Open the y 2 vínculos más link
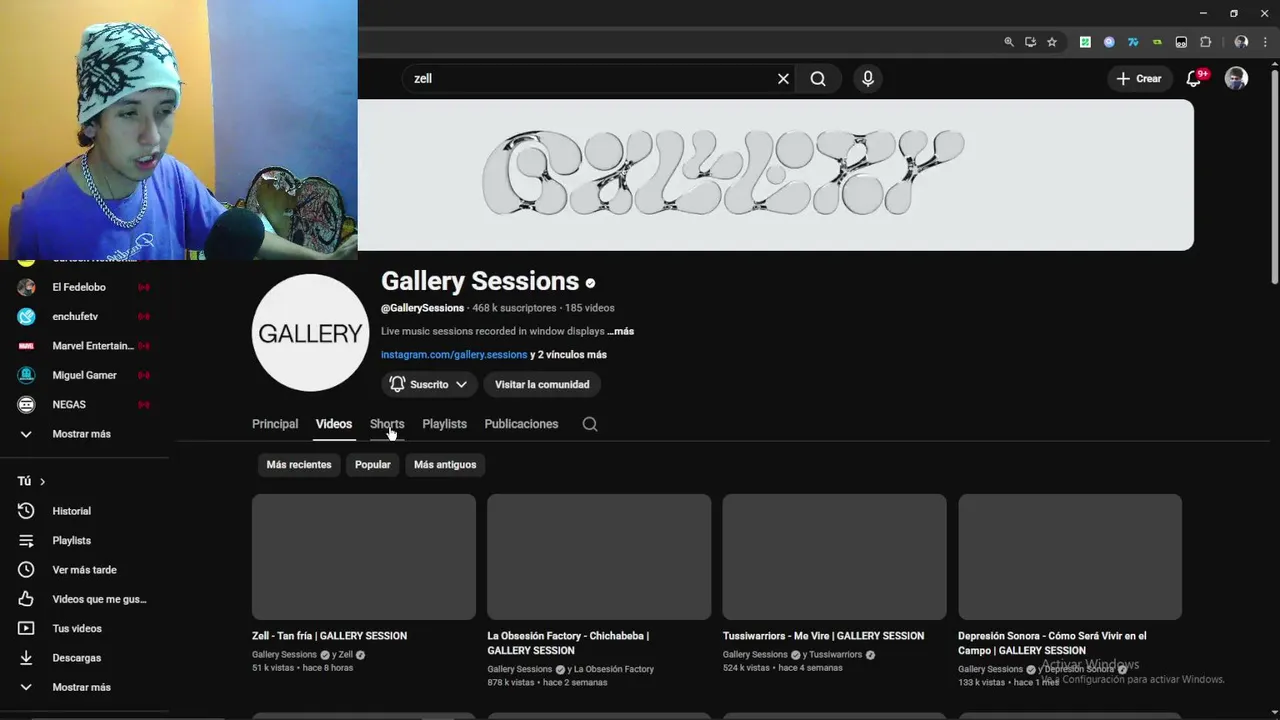Screen dimensions: 1280x720 (568, 354)
